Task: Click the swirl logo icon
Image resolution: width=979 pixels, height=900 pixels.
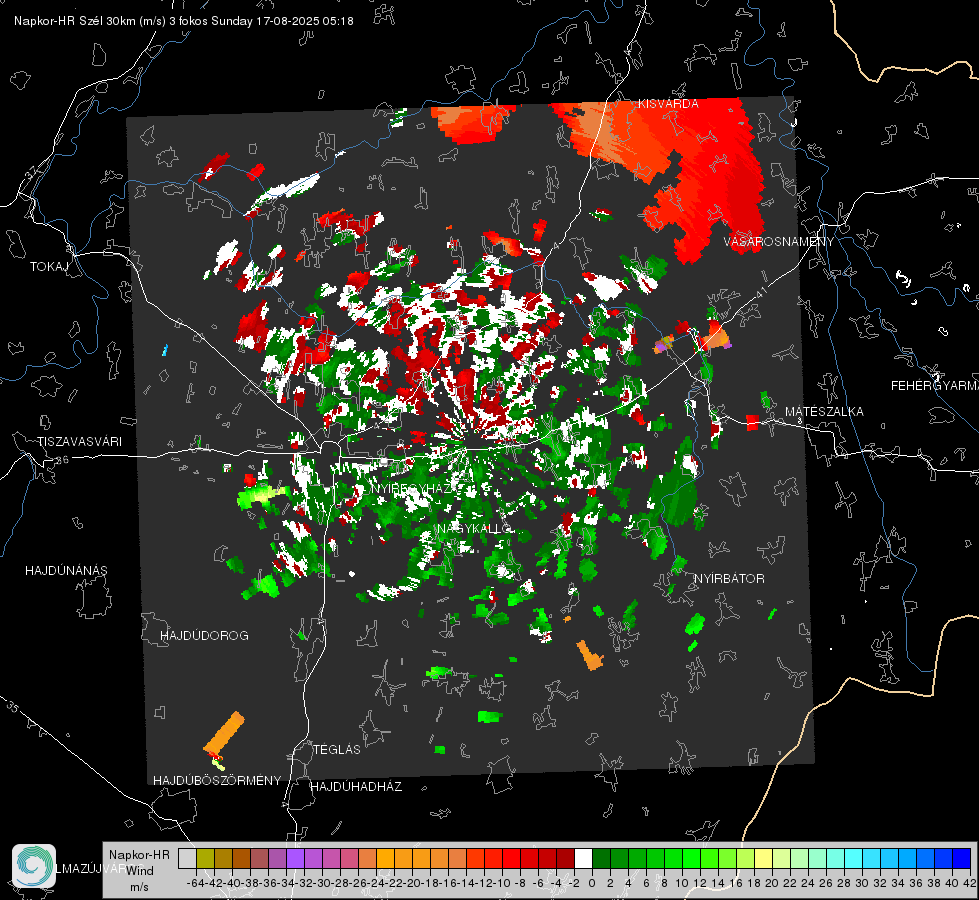Action: coord(34,866)
